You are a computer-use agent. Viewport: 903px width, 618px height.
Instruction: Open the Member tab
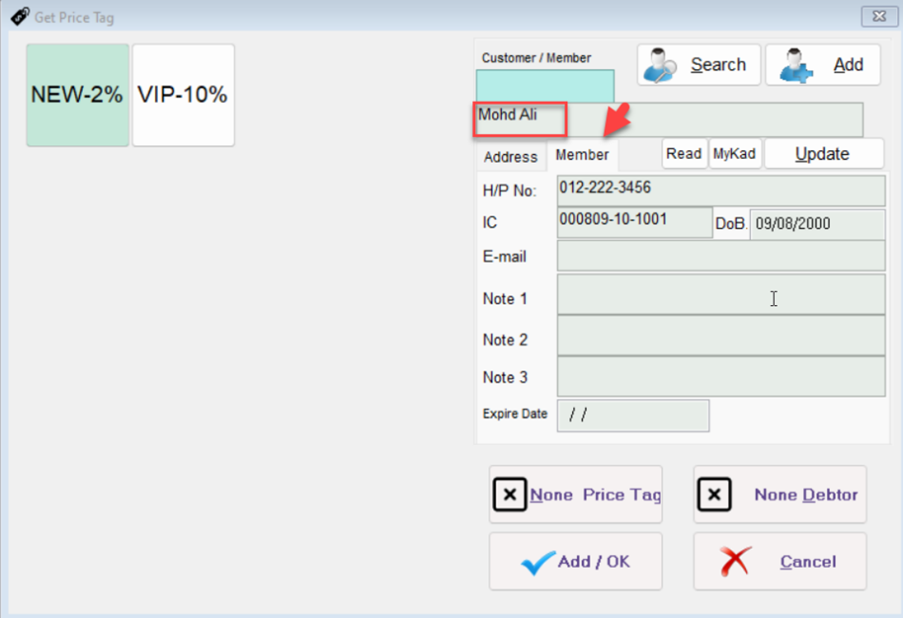582,155
